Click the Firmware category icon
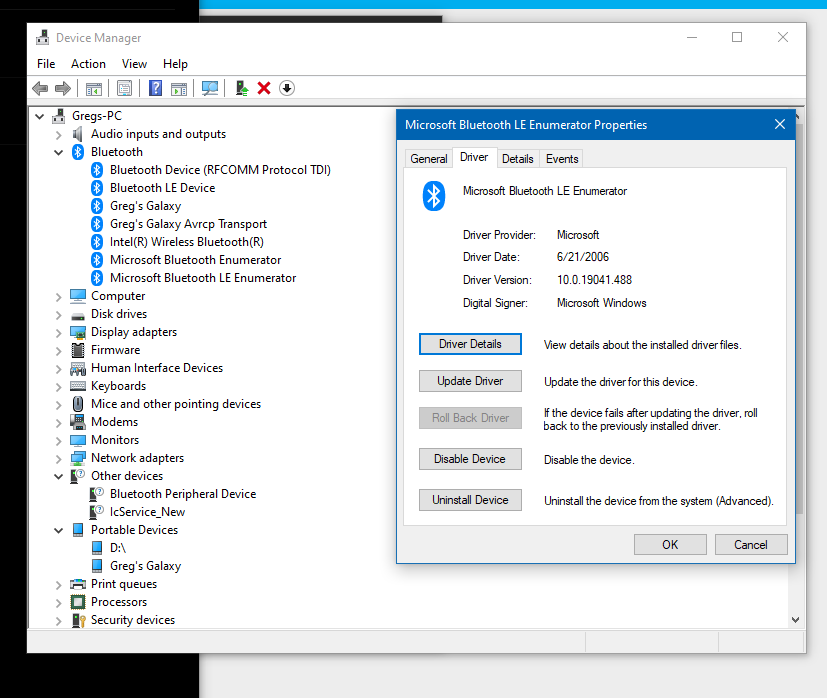 point(78,350)
